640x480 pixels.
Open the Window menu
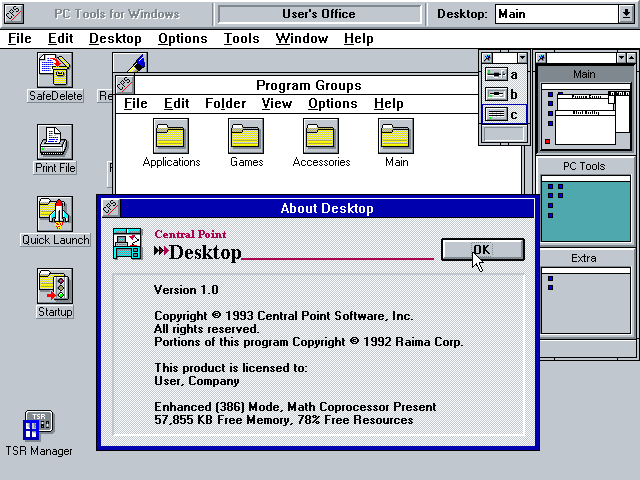(302, 38)
